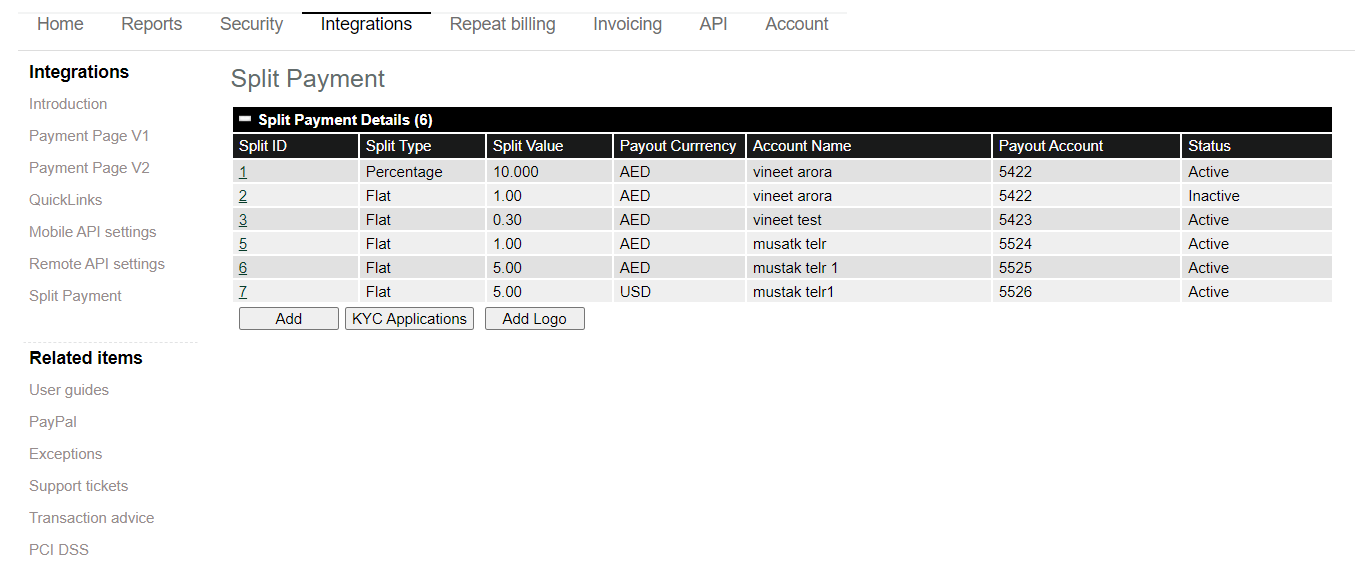Go to the Invoicing tab
Screen dimensions: 1370x567
[x=627, y=24]
